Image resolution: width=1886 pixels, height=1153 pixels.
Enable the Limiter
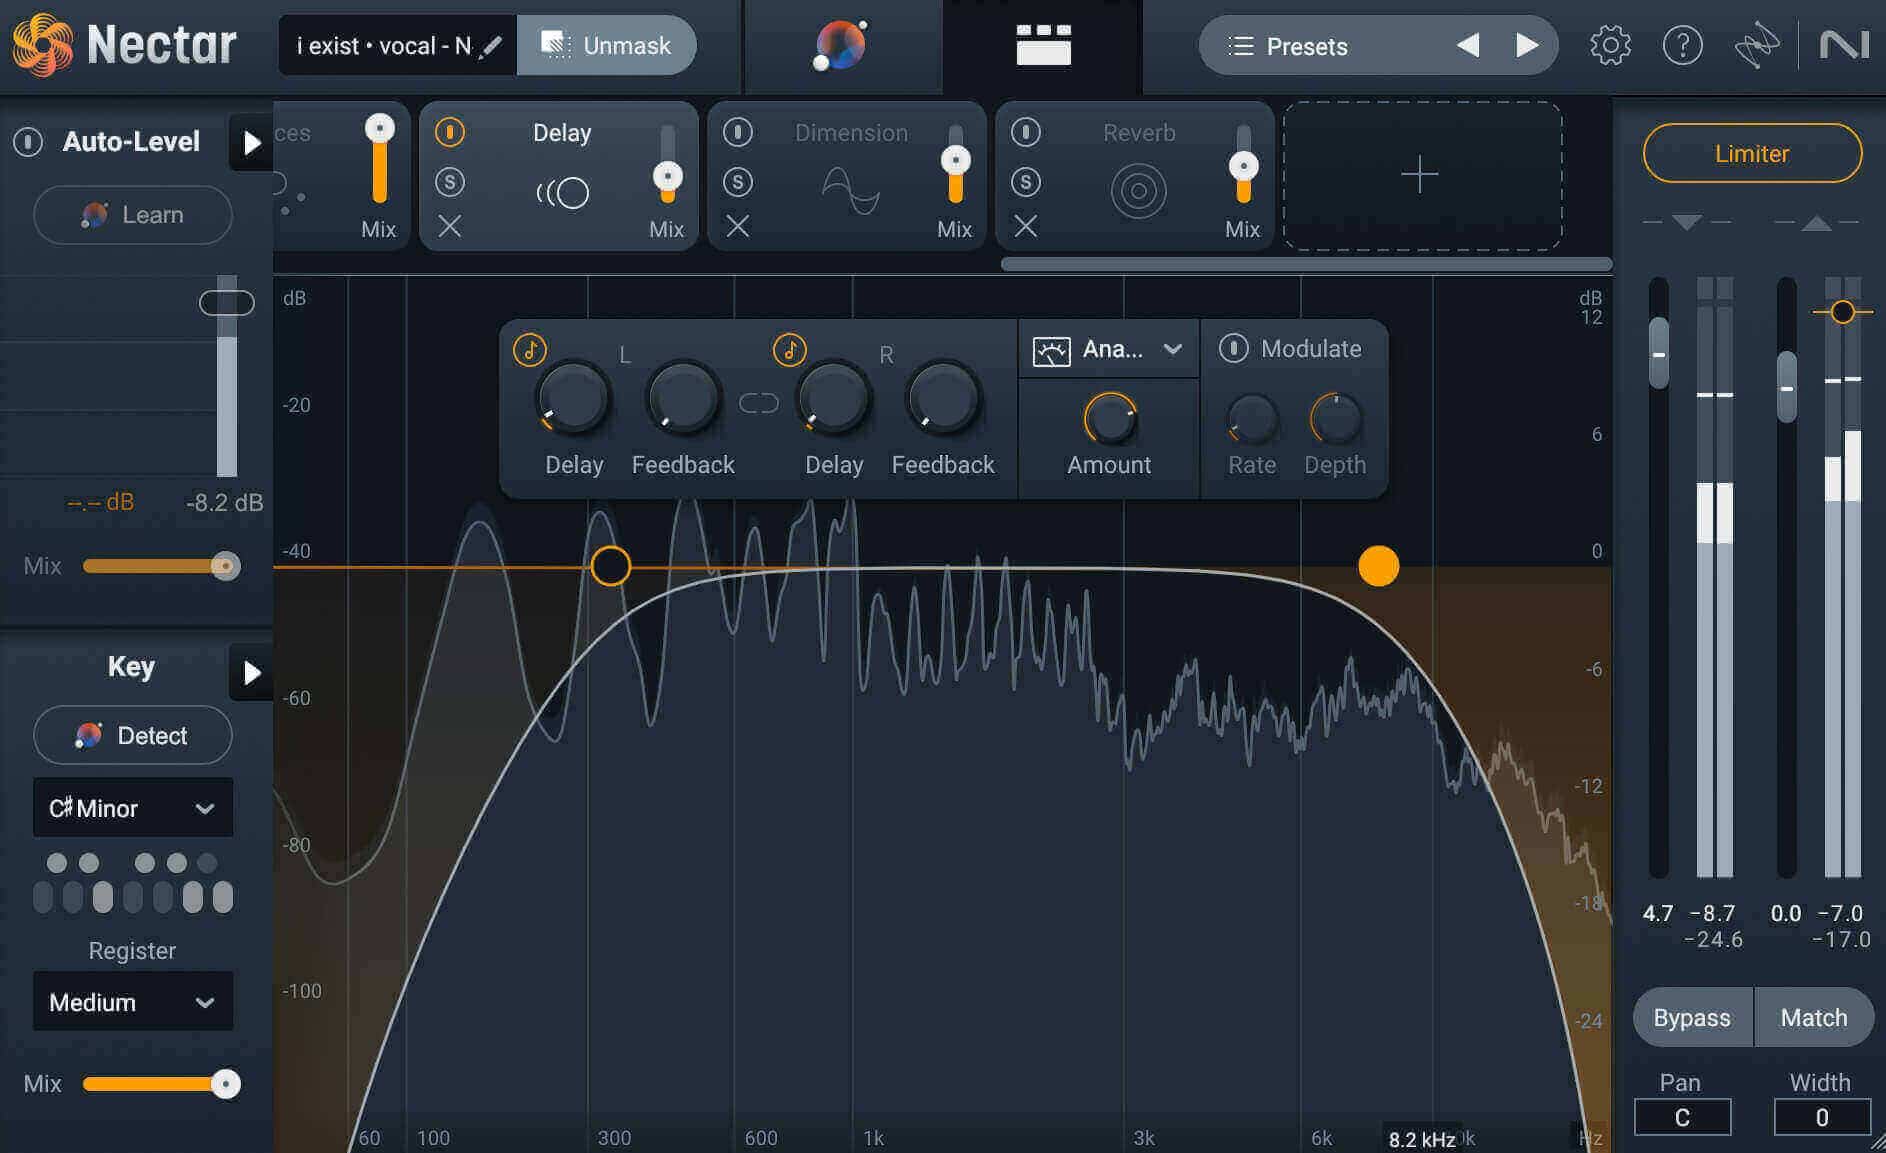pyautogui.click(x=1752, y=153)
